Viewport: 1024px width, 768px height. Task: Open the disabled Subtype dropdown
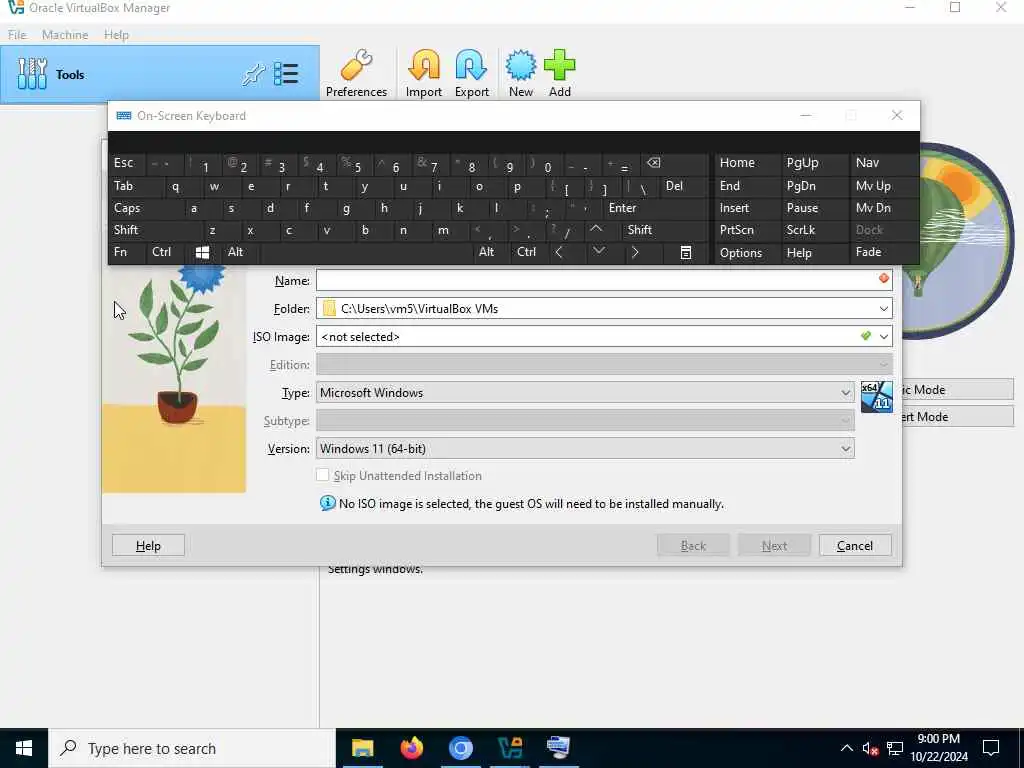click(x=585, y=421)
